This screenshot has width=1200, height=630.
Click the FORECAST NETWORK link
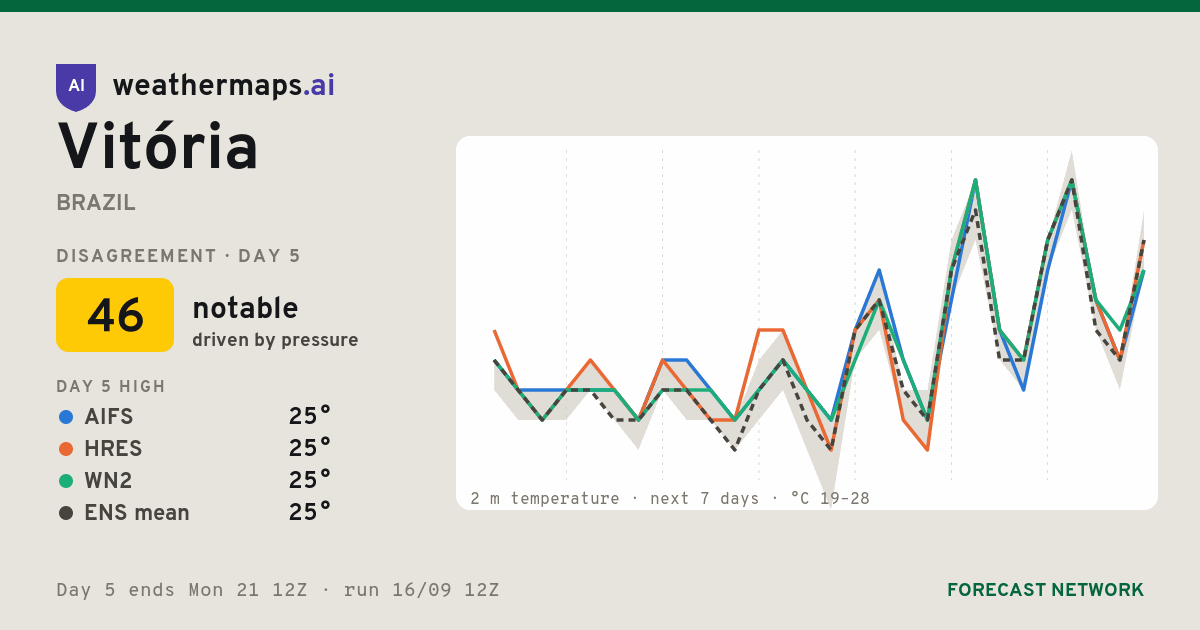click(x=1045, y=590)
